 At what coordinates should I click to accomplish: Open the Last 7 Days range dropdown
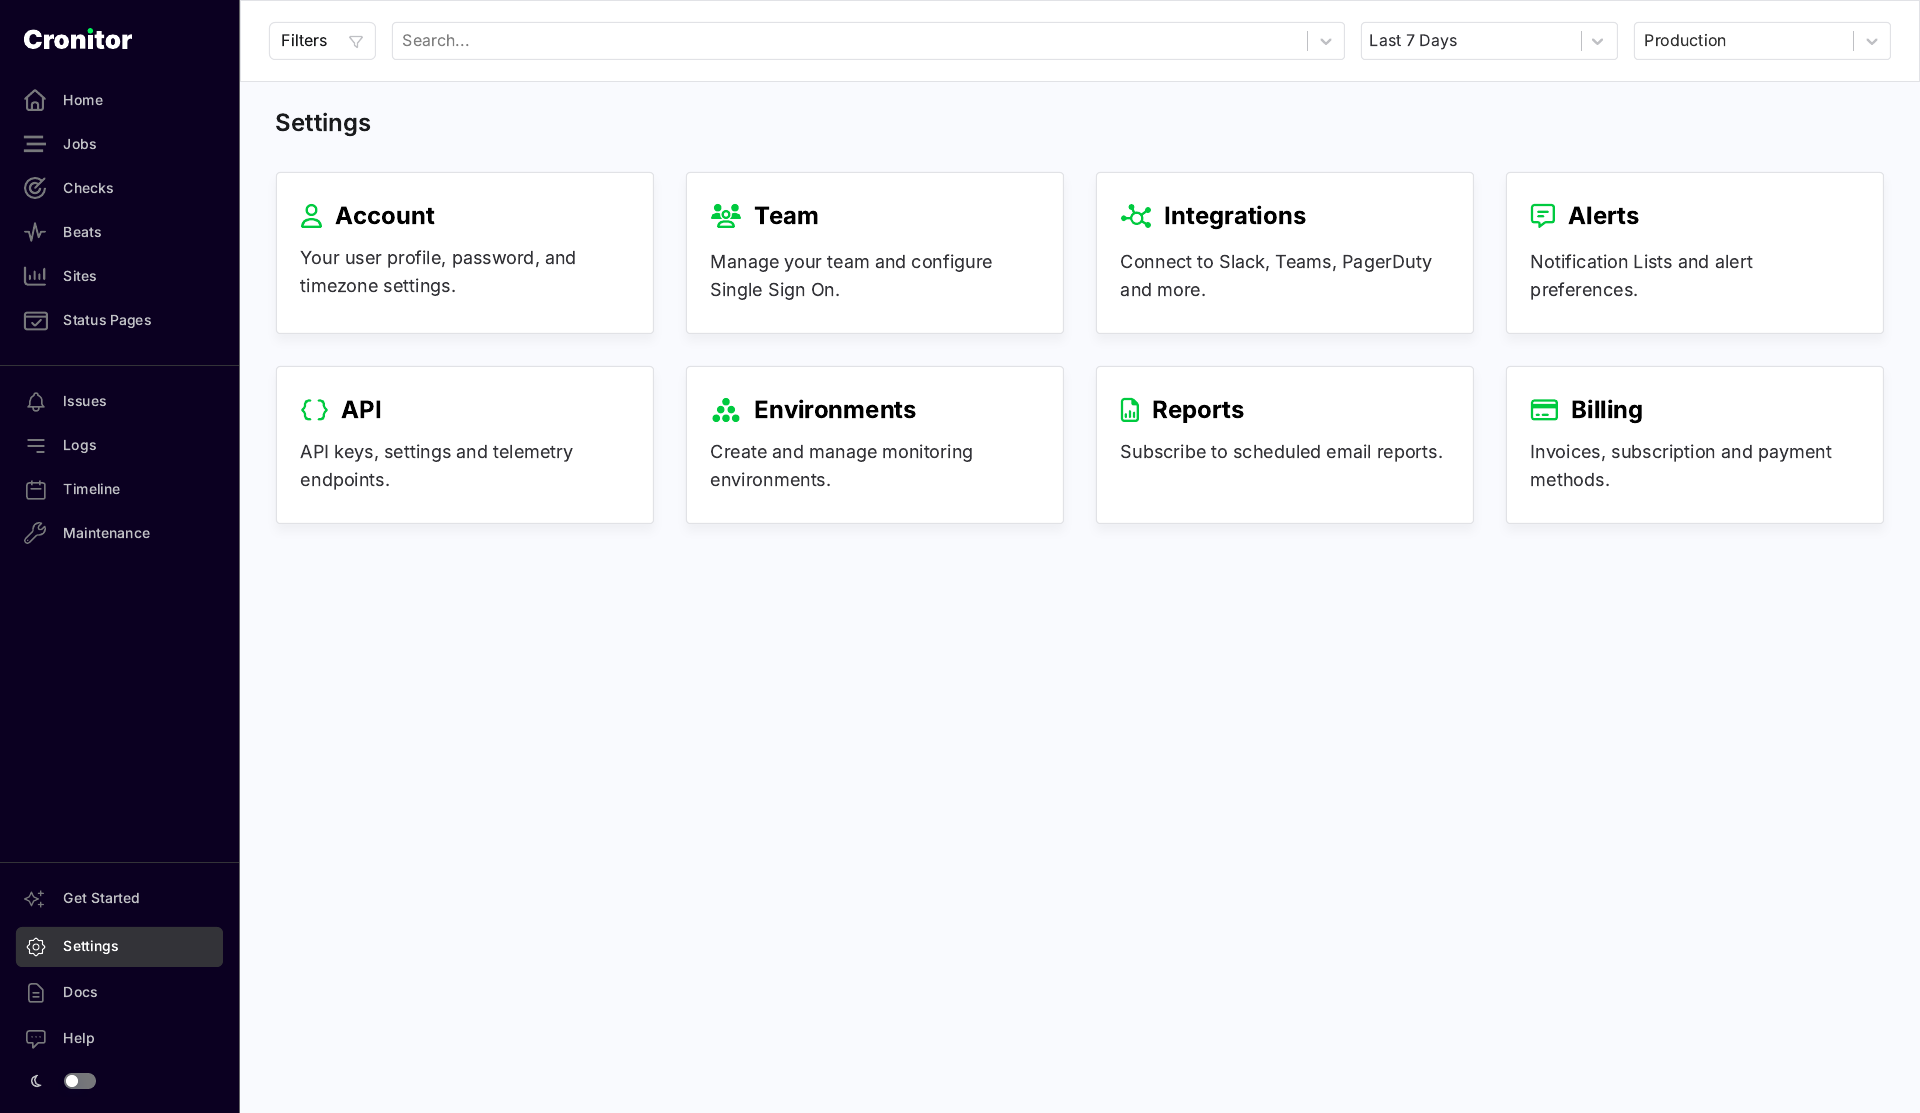tap(1489, 41)
